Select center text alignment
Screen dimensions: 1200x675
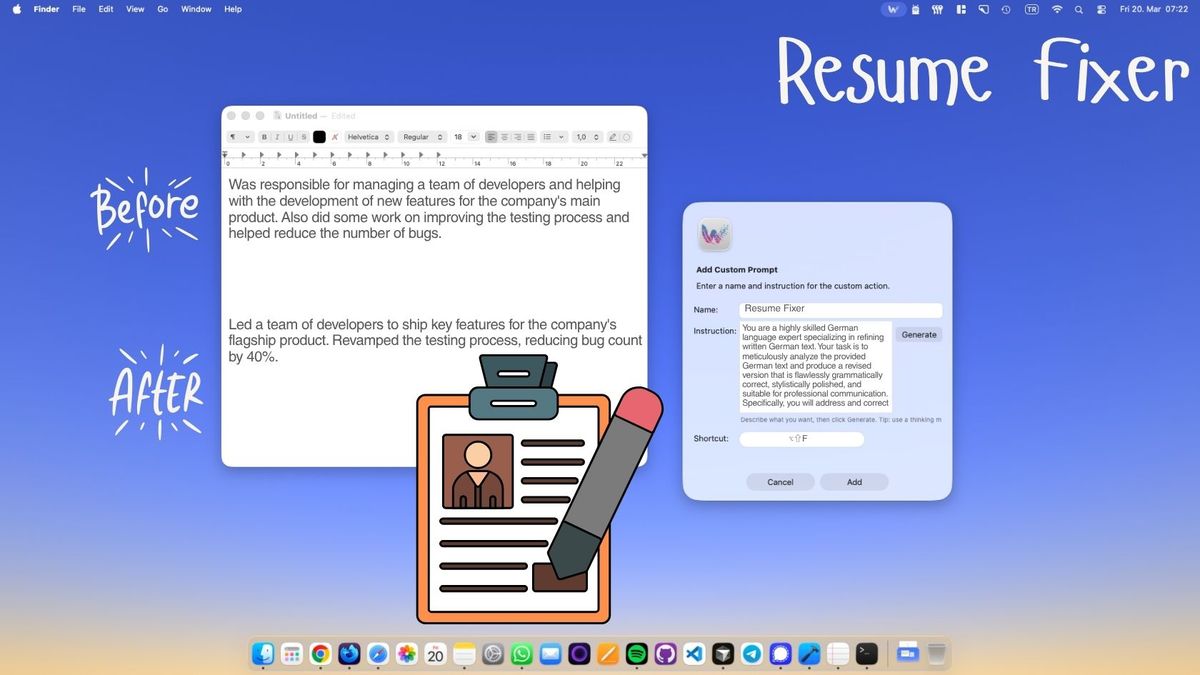click(x=504, y=137)
